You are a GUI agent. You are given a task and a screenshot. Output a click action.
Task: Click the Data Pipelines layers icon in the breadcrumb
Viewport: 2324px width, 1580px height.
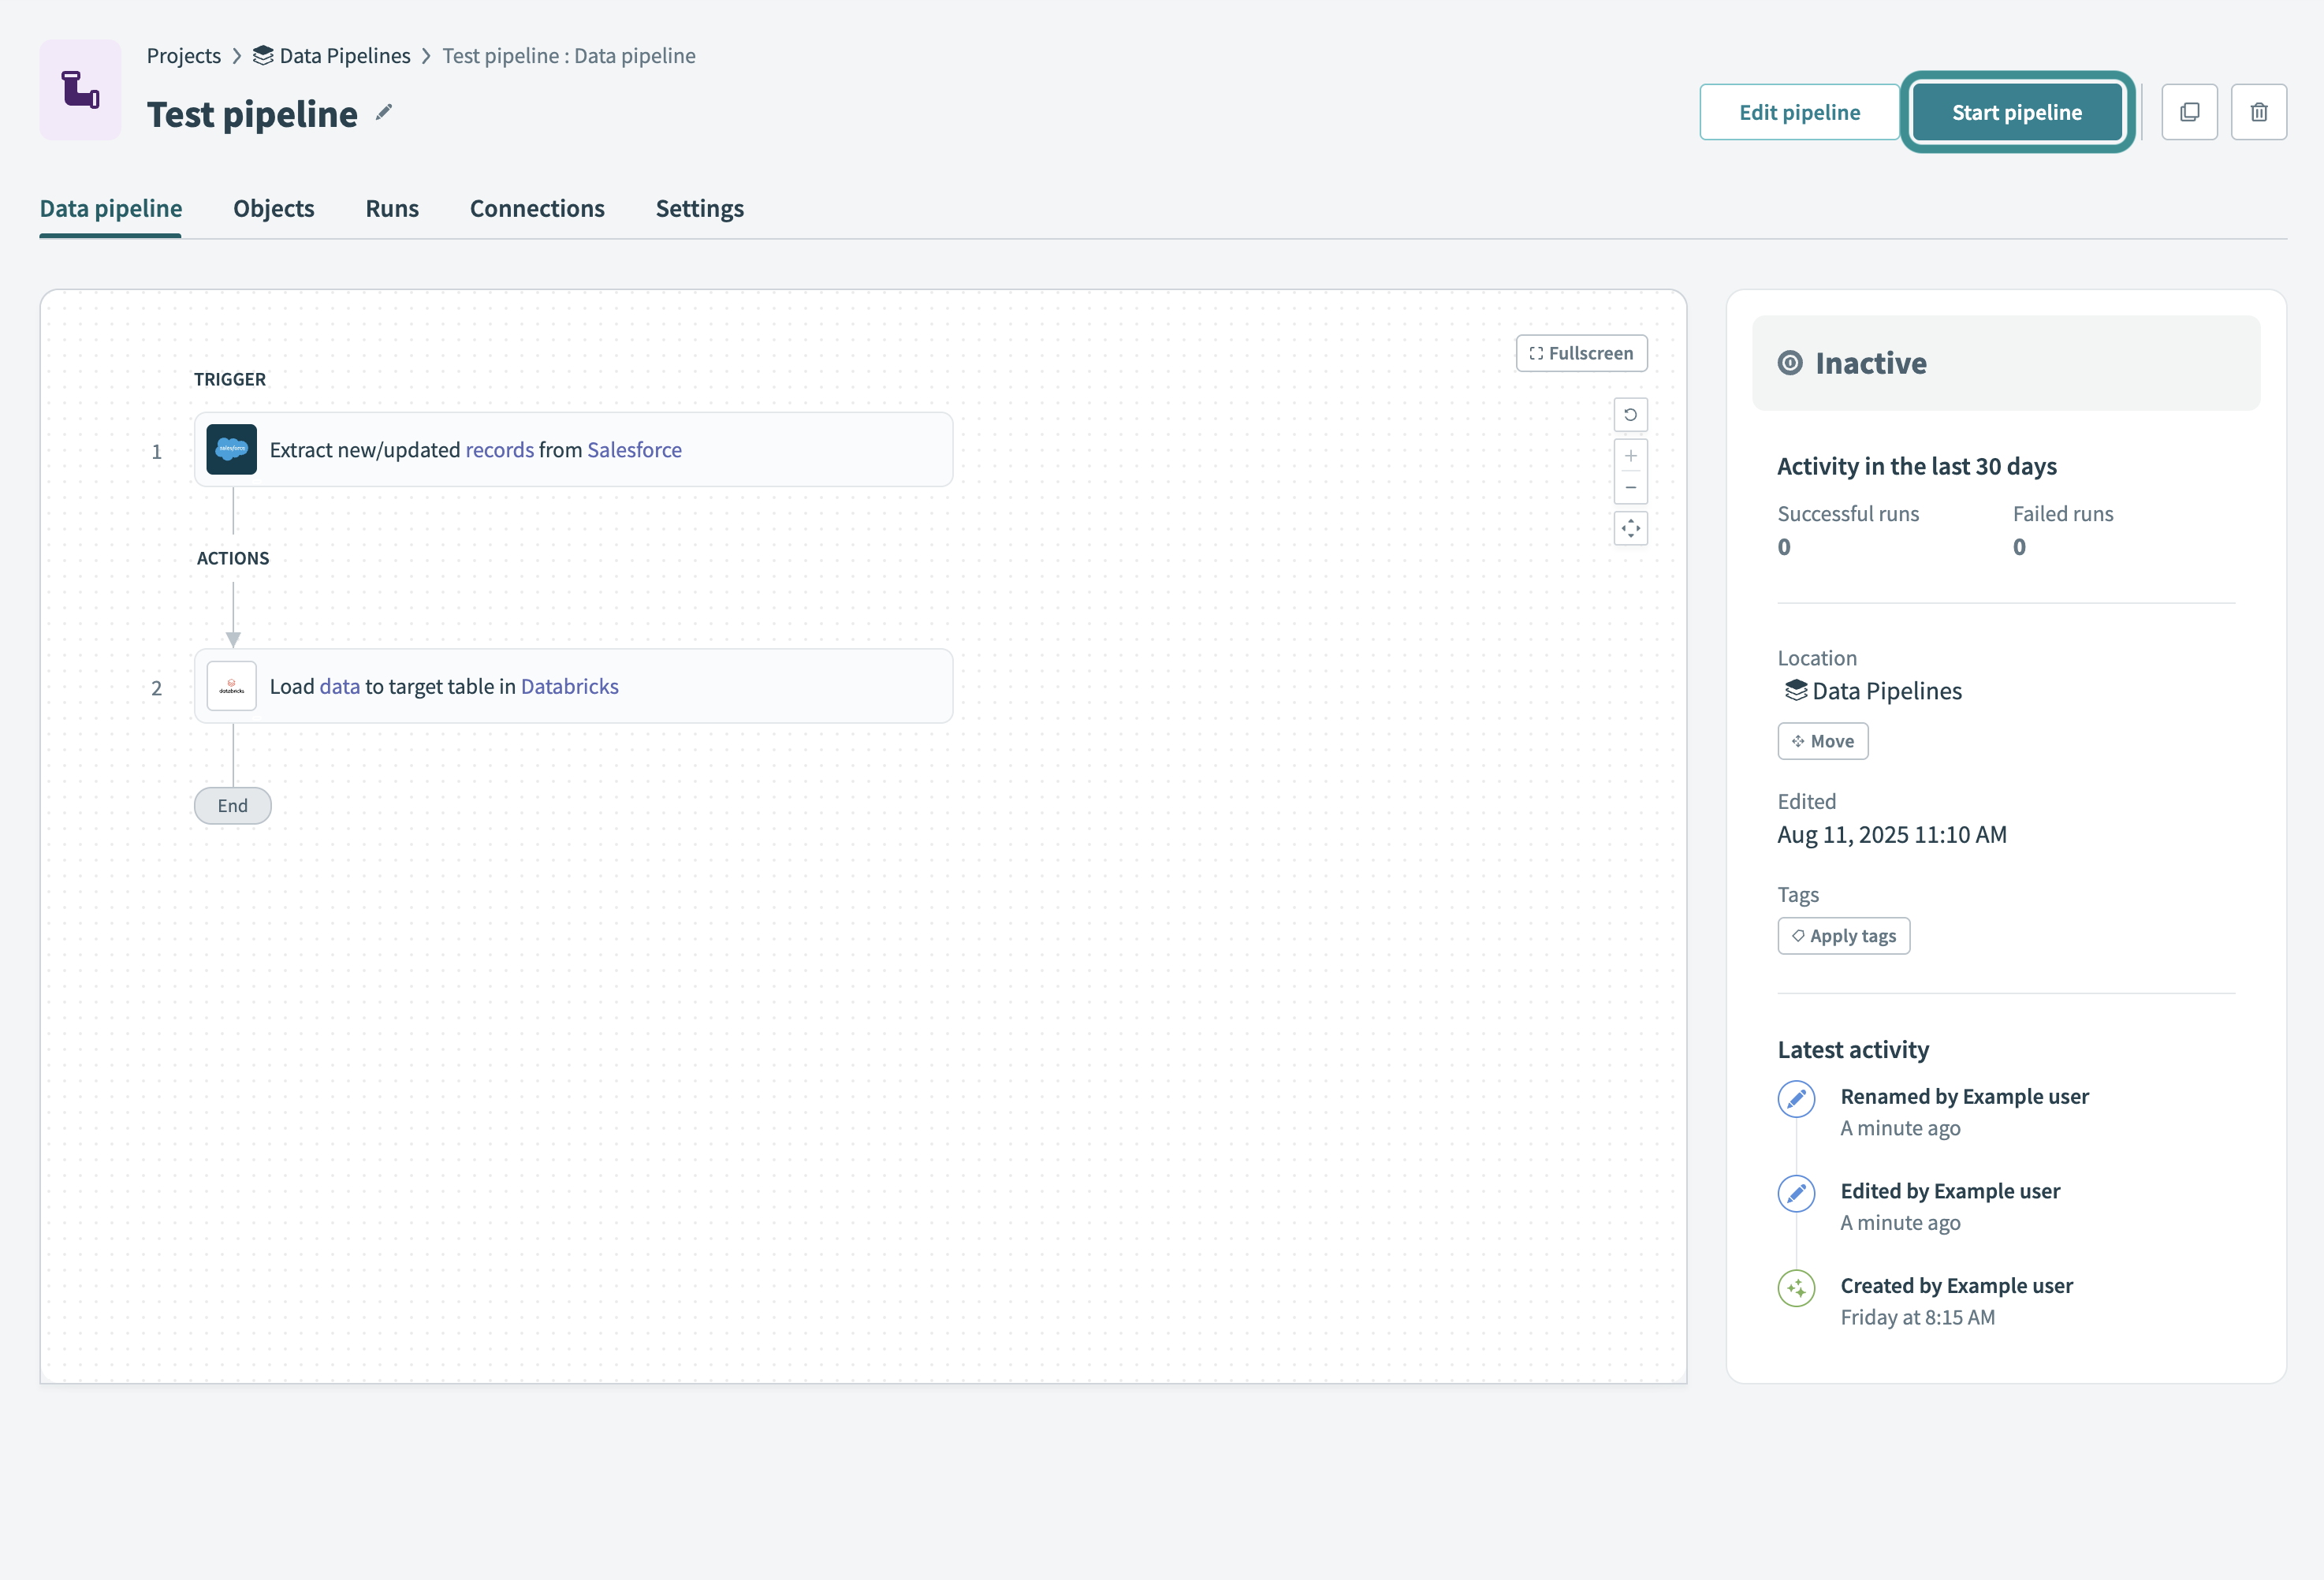coord(261,56)
